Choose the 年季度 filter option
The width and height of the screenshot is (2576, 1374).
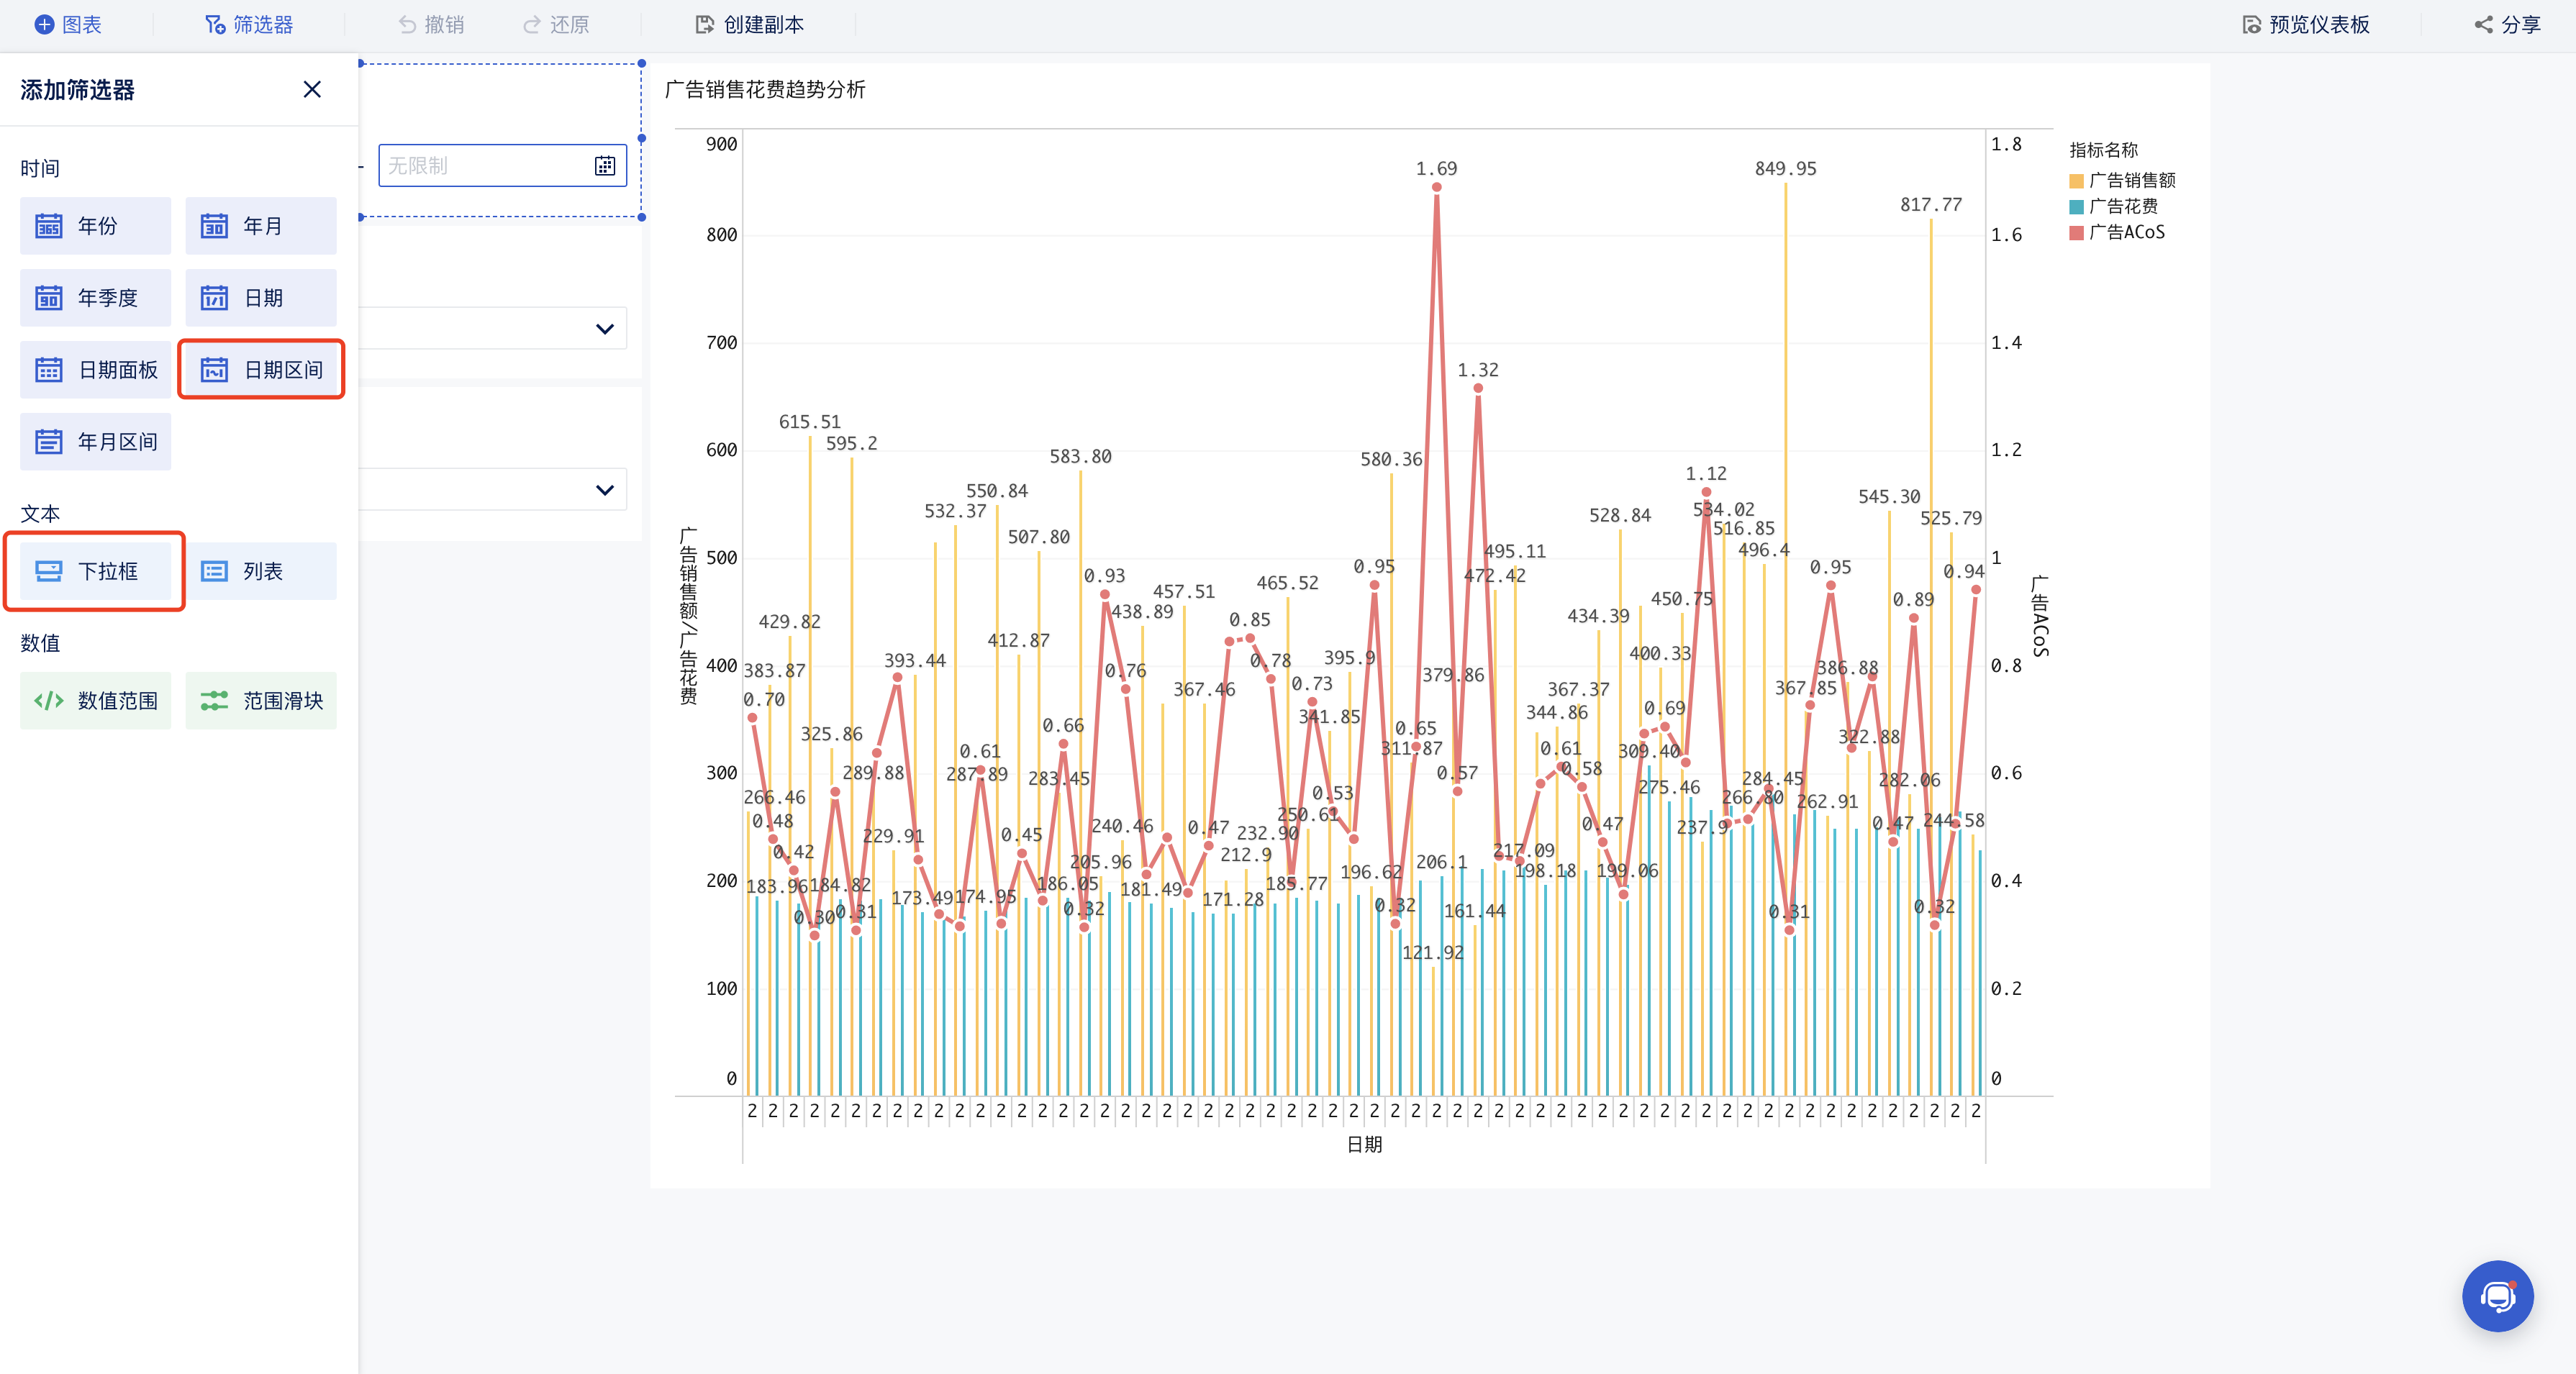coord(95,298)
